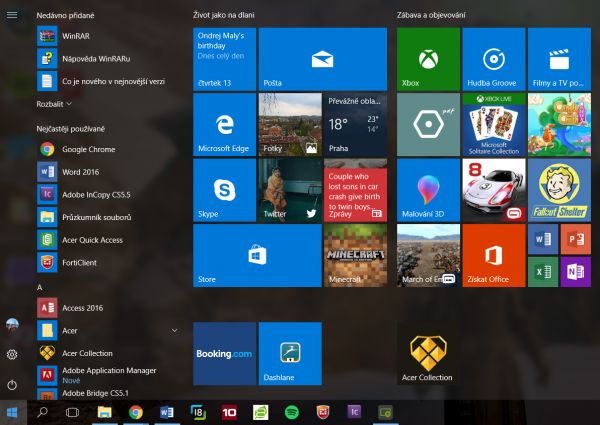Open InCopy icon on the taskbar
The width and height of the screenshot is (600, 425).
tap(354, 412)
